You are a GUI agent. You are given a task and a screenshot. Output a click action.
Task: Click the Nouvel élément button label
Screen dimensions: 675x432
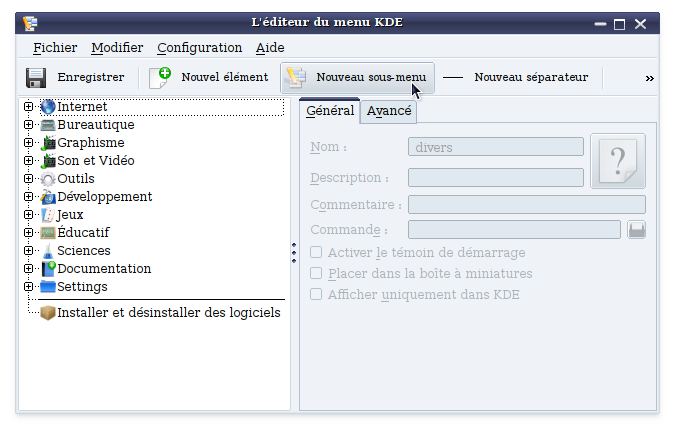point(225,77)
